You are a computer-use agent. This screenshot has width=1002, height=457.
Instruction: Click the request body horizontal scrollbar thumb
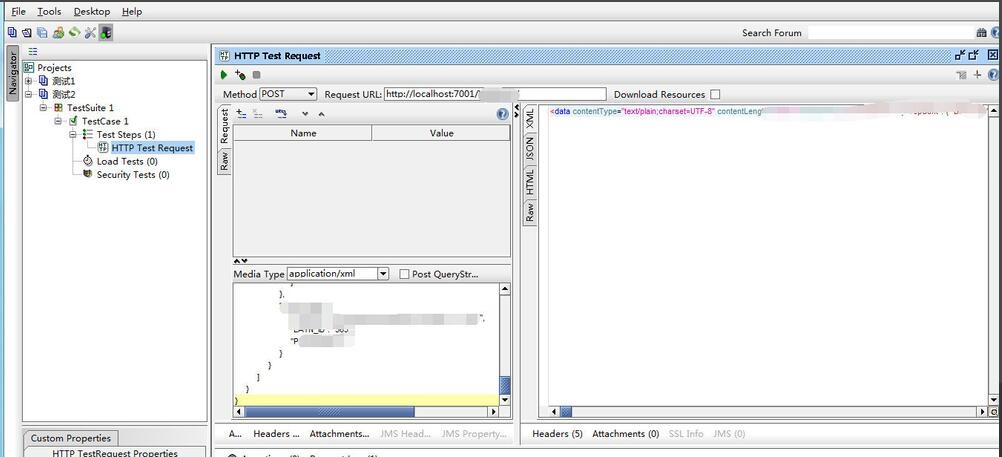tap(330, 412)
